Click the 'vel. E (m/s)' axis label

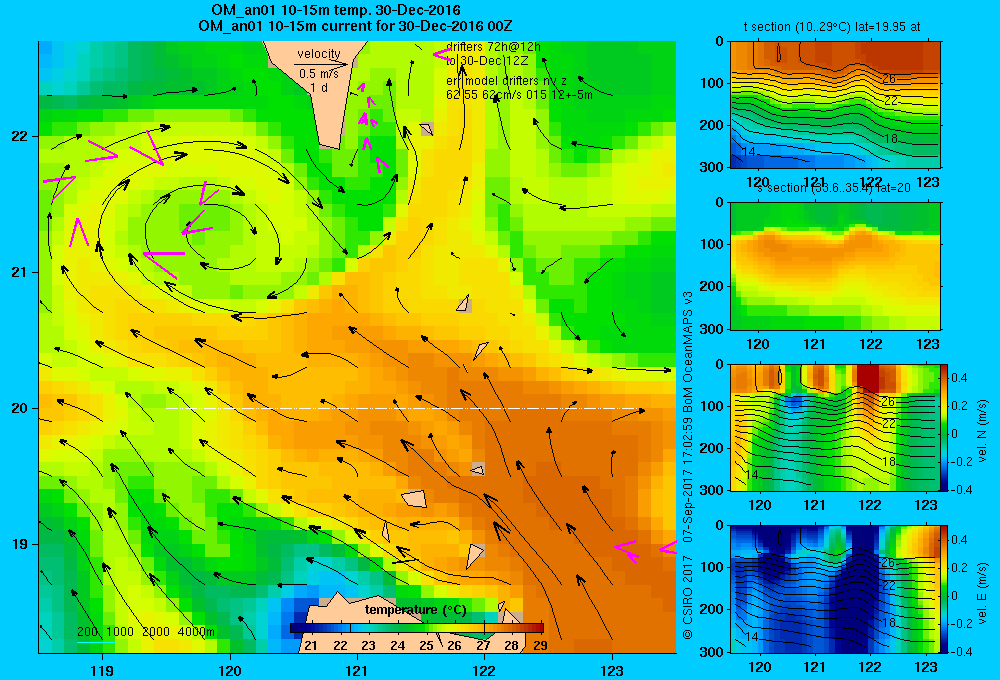tap(983, 593)
